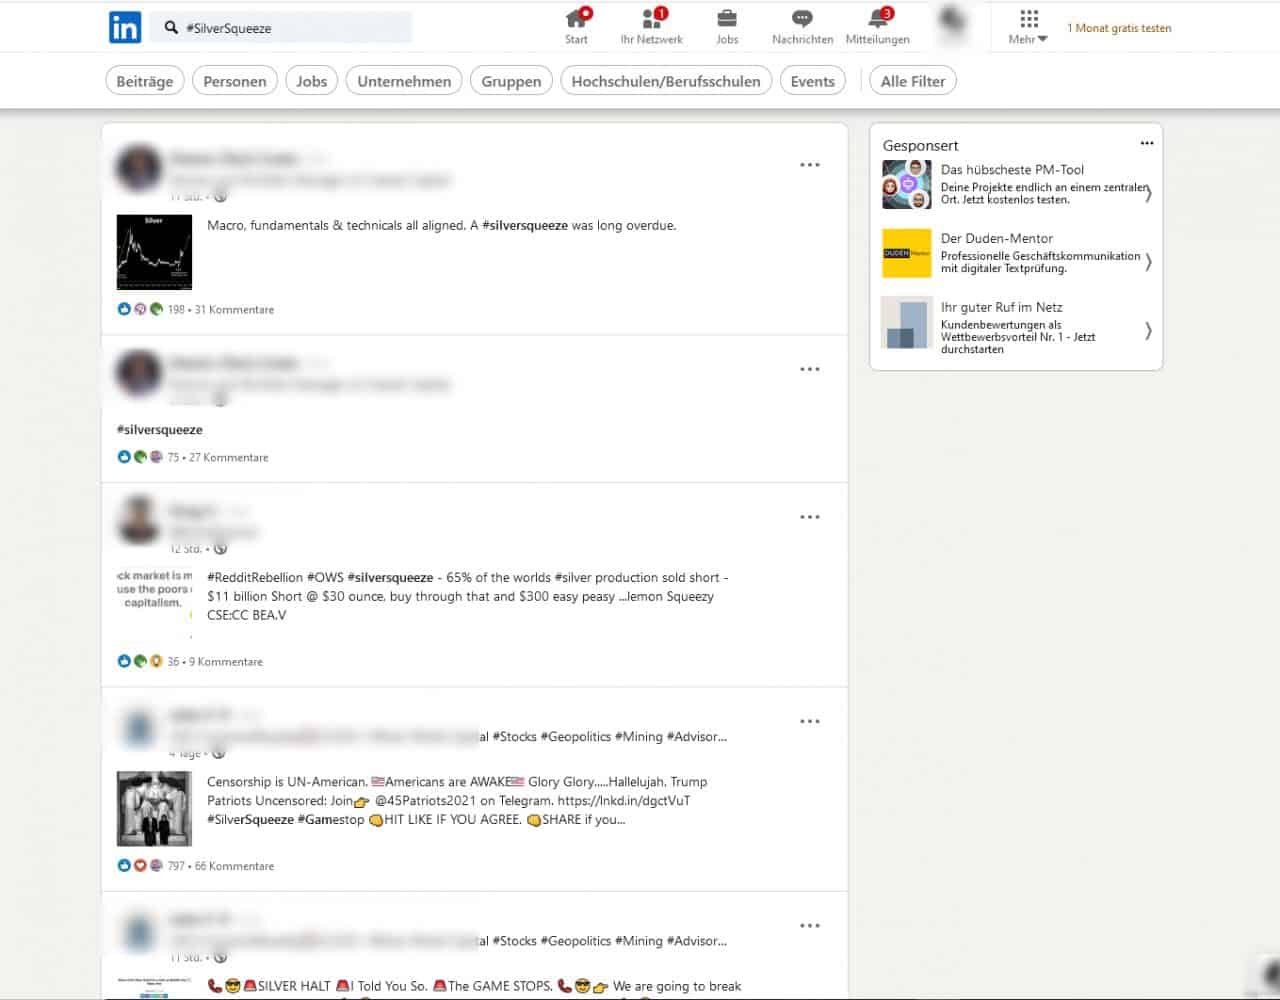Click three-dot menu in Gesponsert panel
1280x1000 pixels.
click(x=1146, y=144)
